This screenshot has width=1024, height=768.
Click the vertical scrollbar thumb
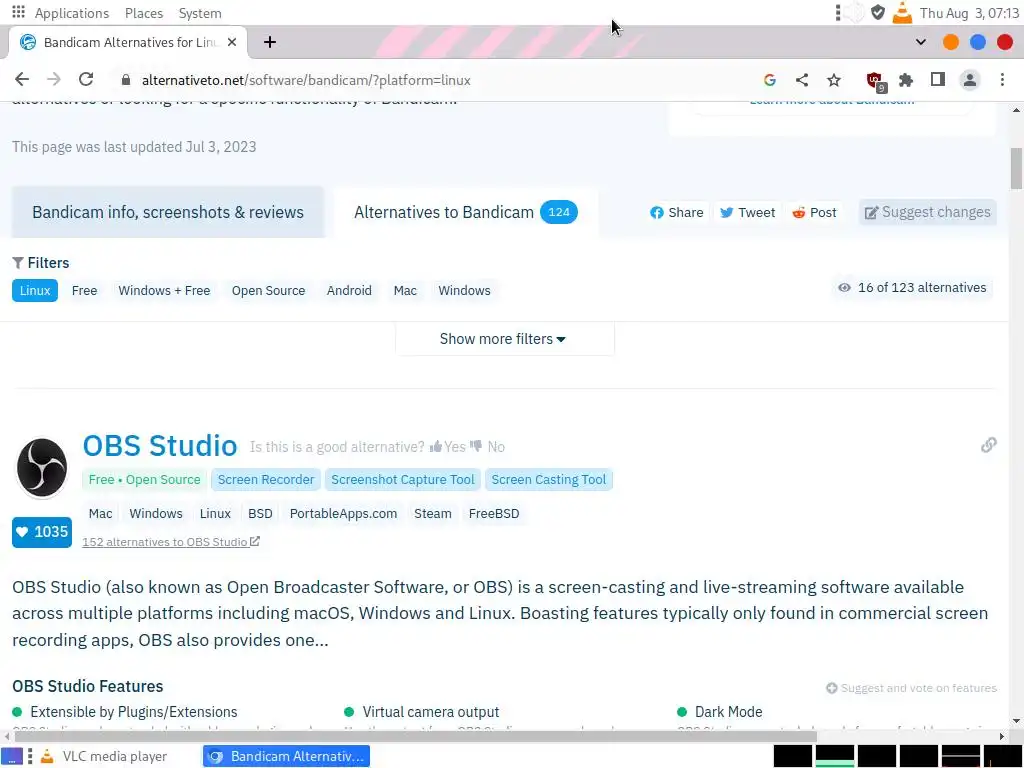(1016, 168)
